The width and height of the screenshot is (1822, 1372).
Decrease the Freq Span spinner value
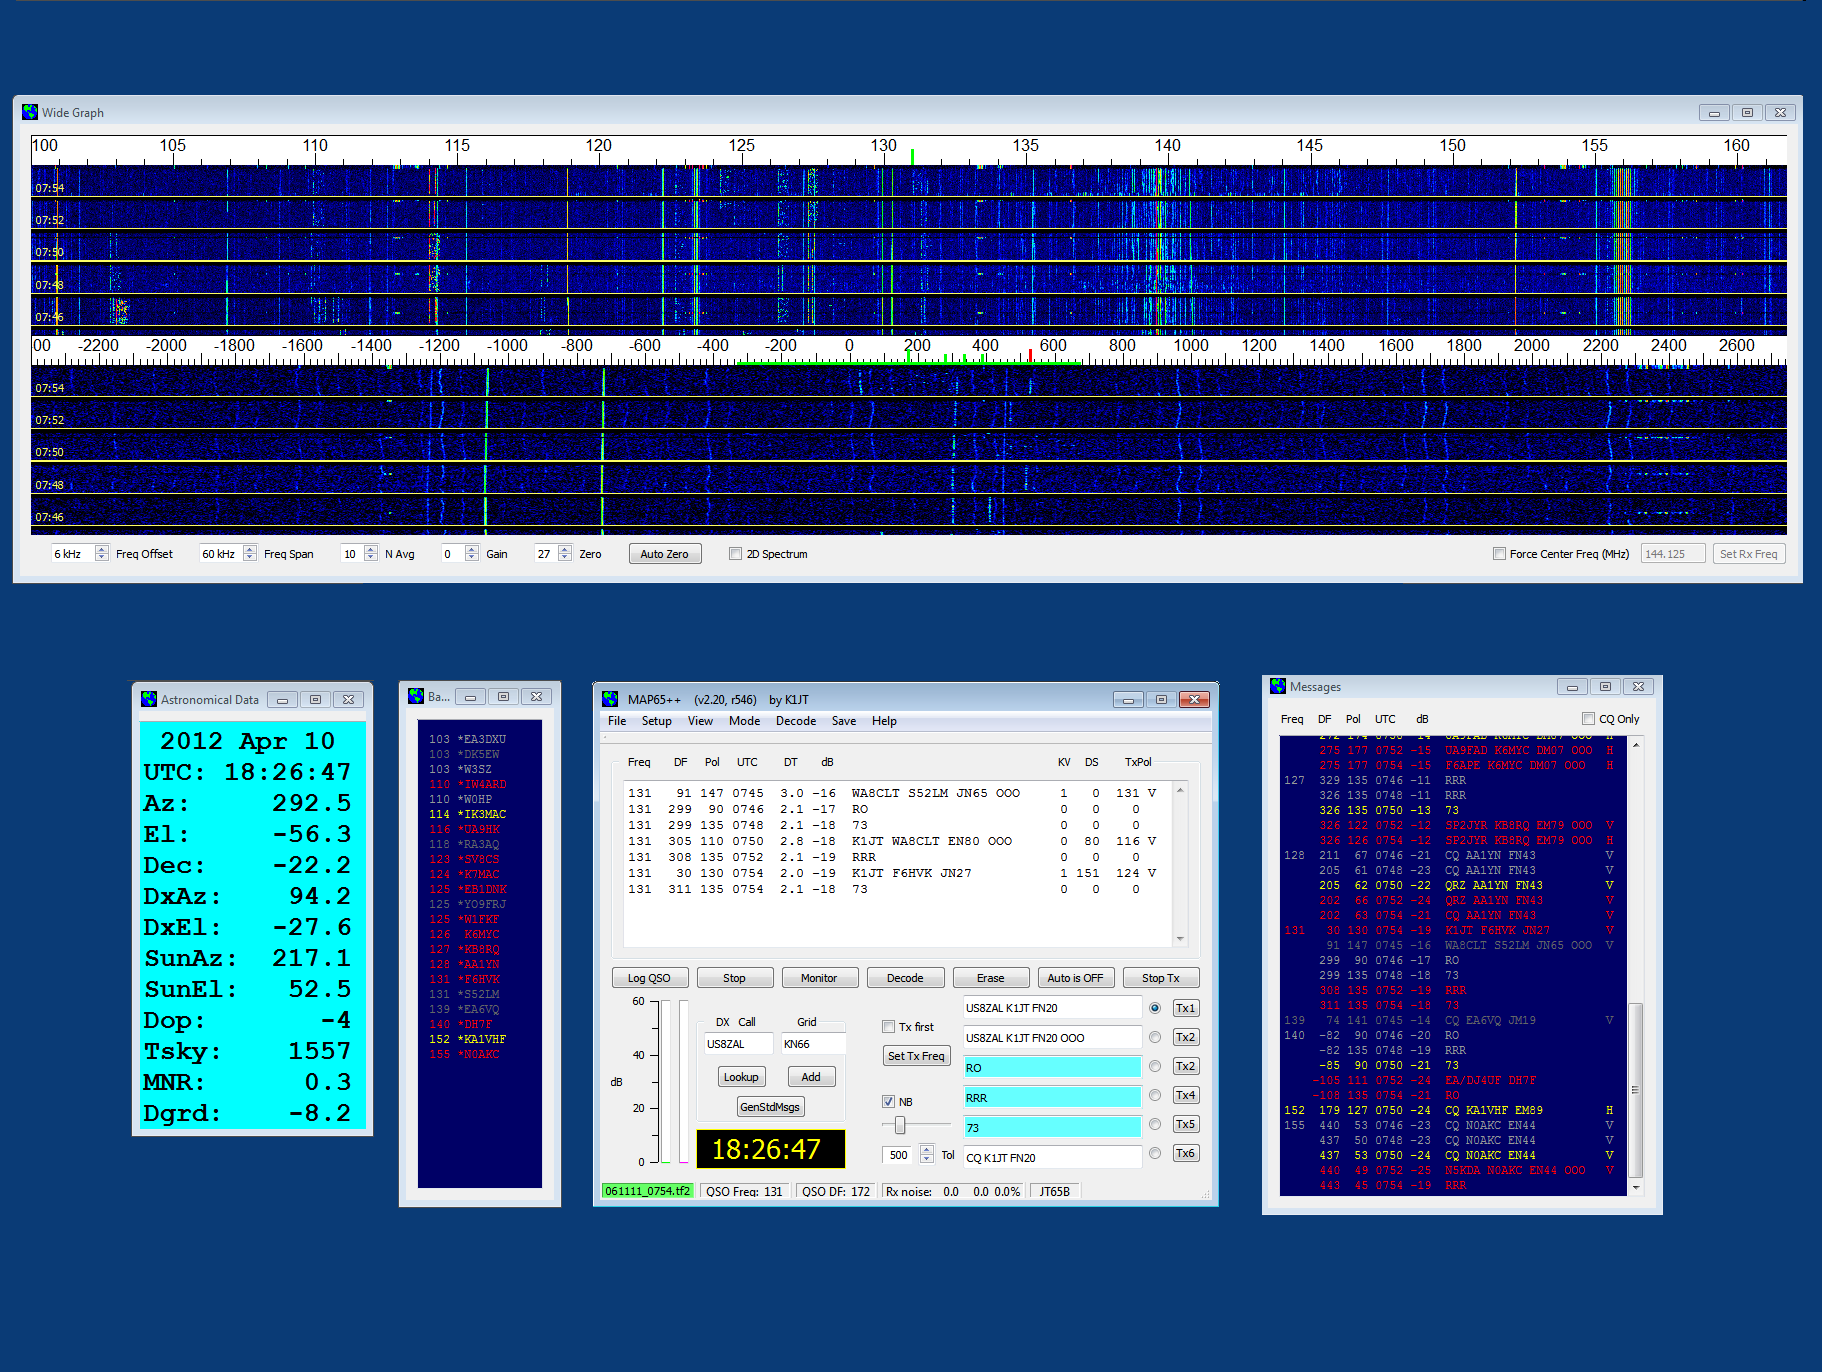250,558
